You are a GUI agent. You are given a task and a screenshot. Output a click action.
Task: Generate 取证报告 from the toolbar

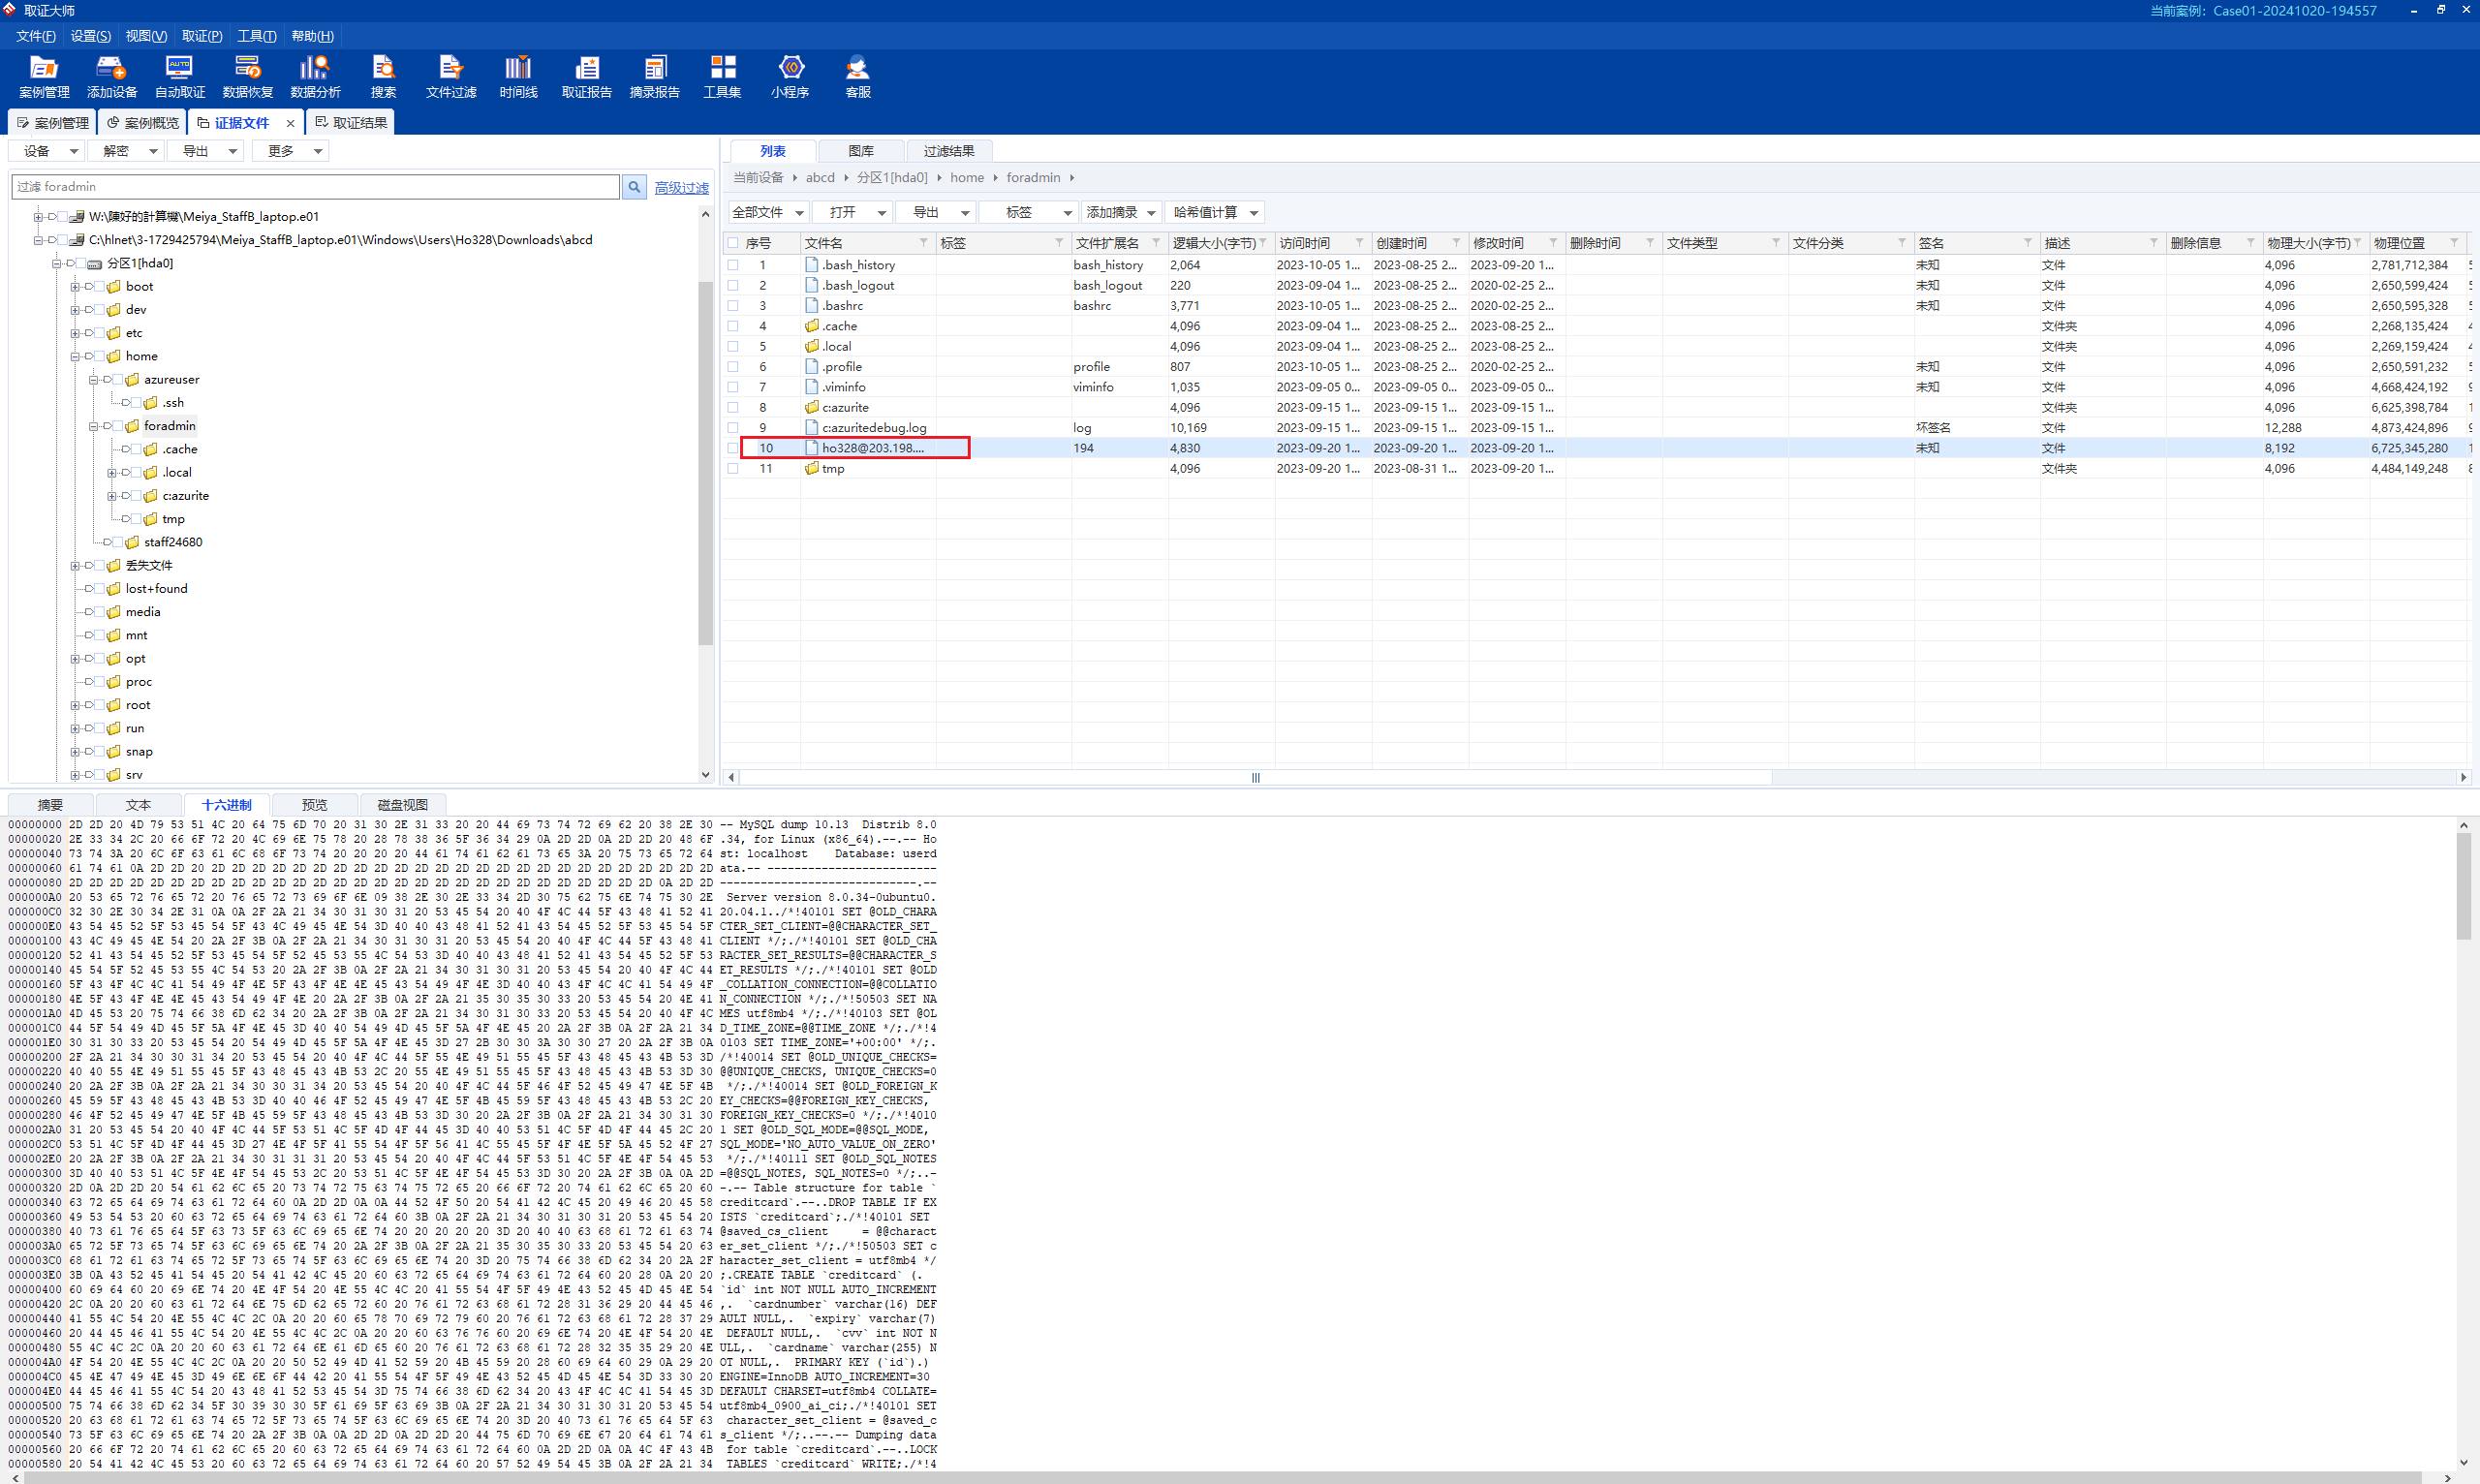587,77
